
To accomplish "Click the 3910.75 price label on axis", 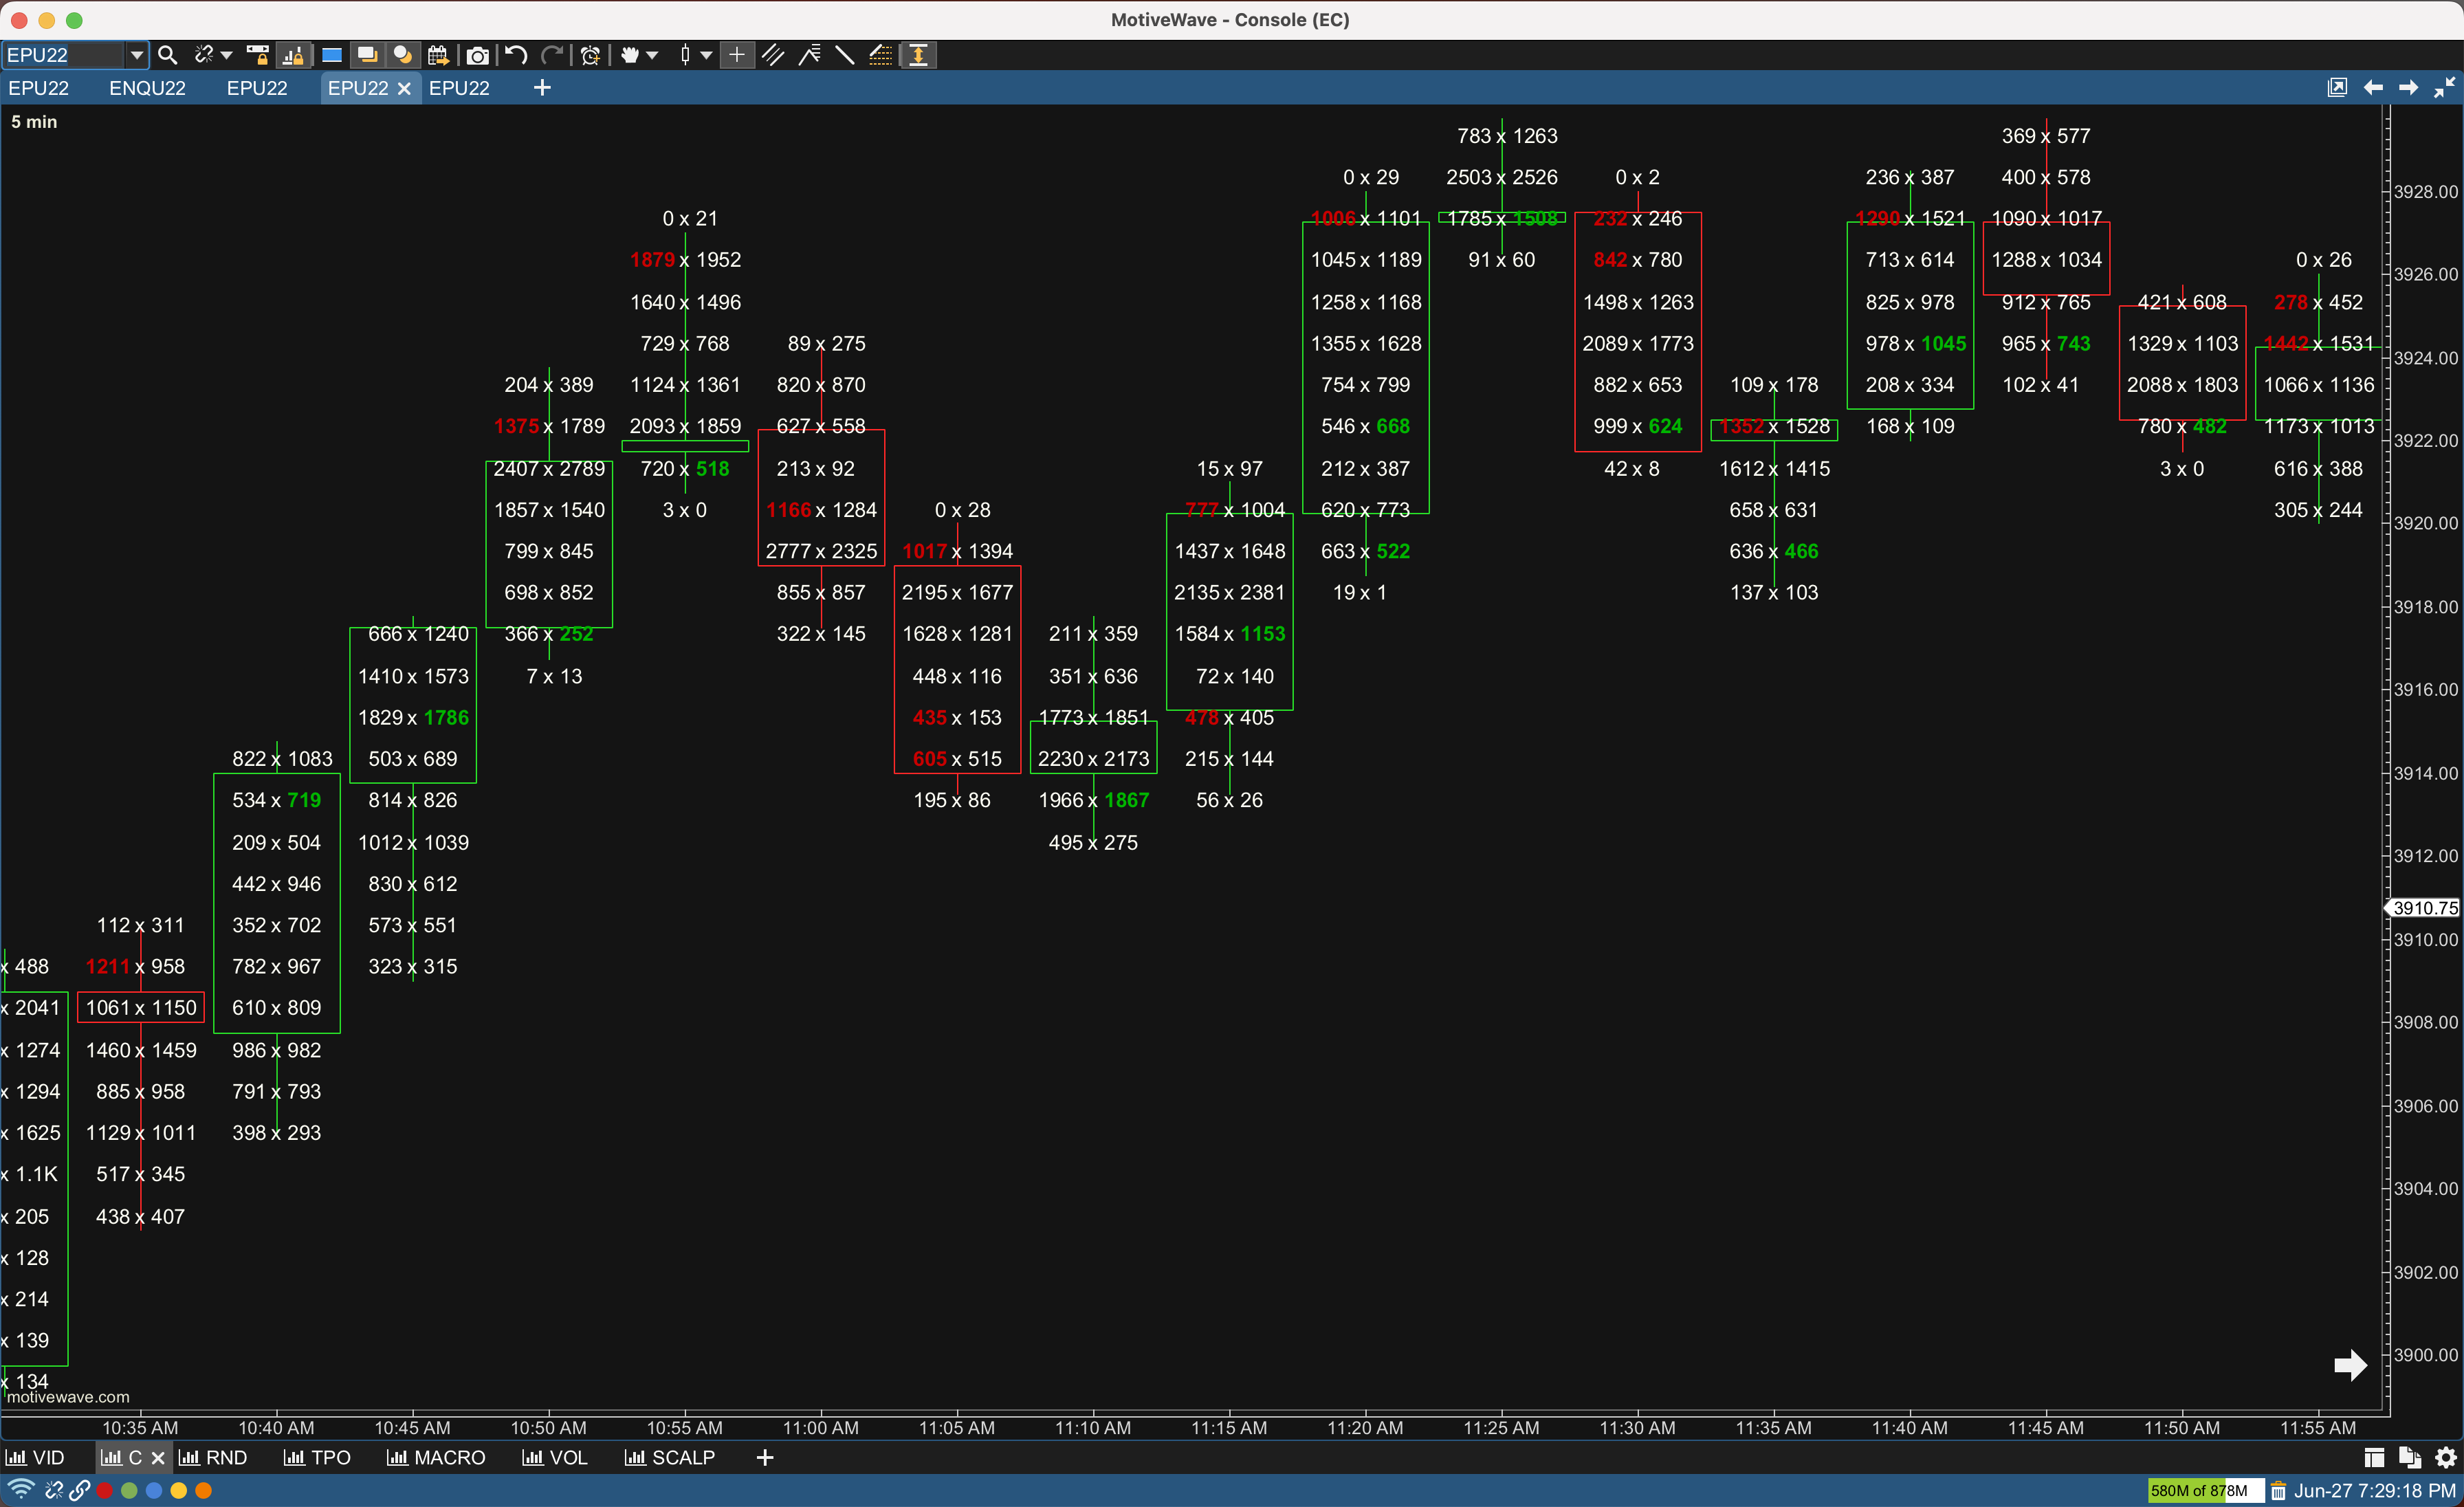I will (x=2425, y=908).
